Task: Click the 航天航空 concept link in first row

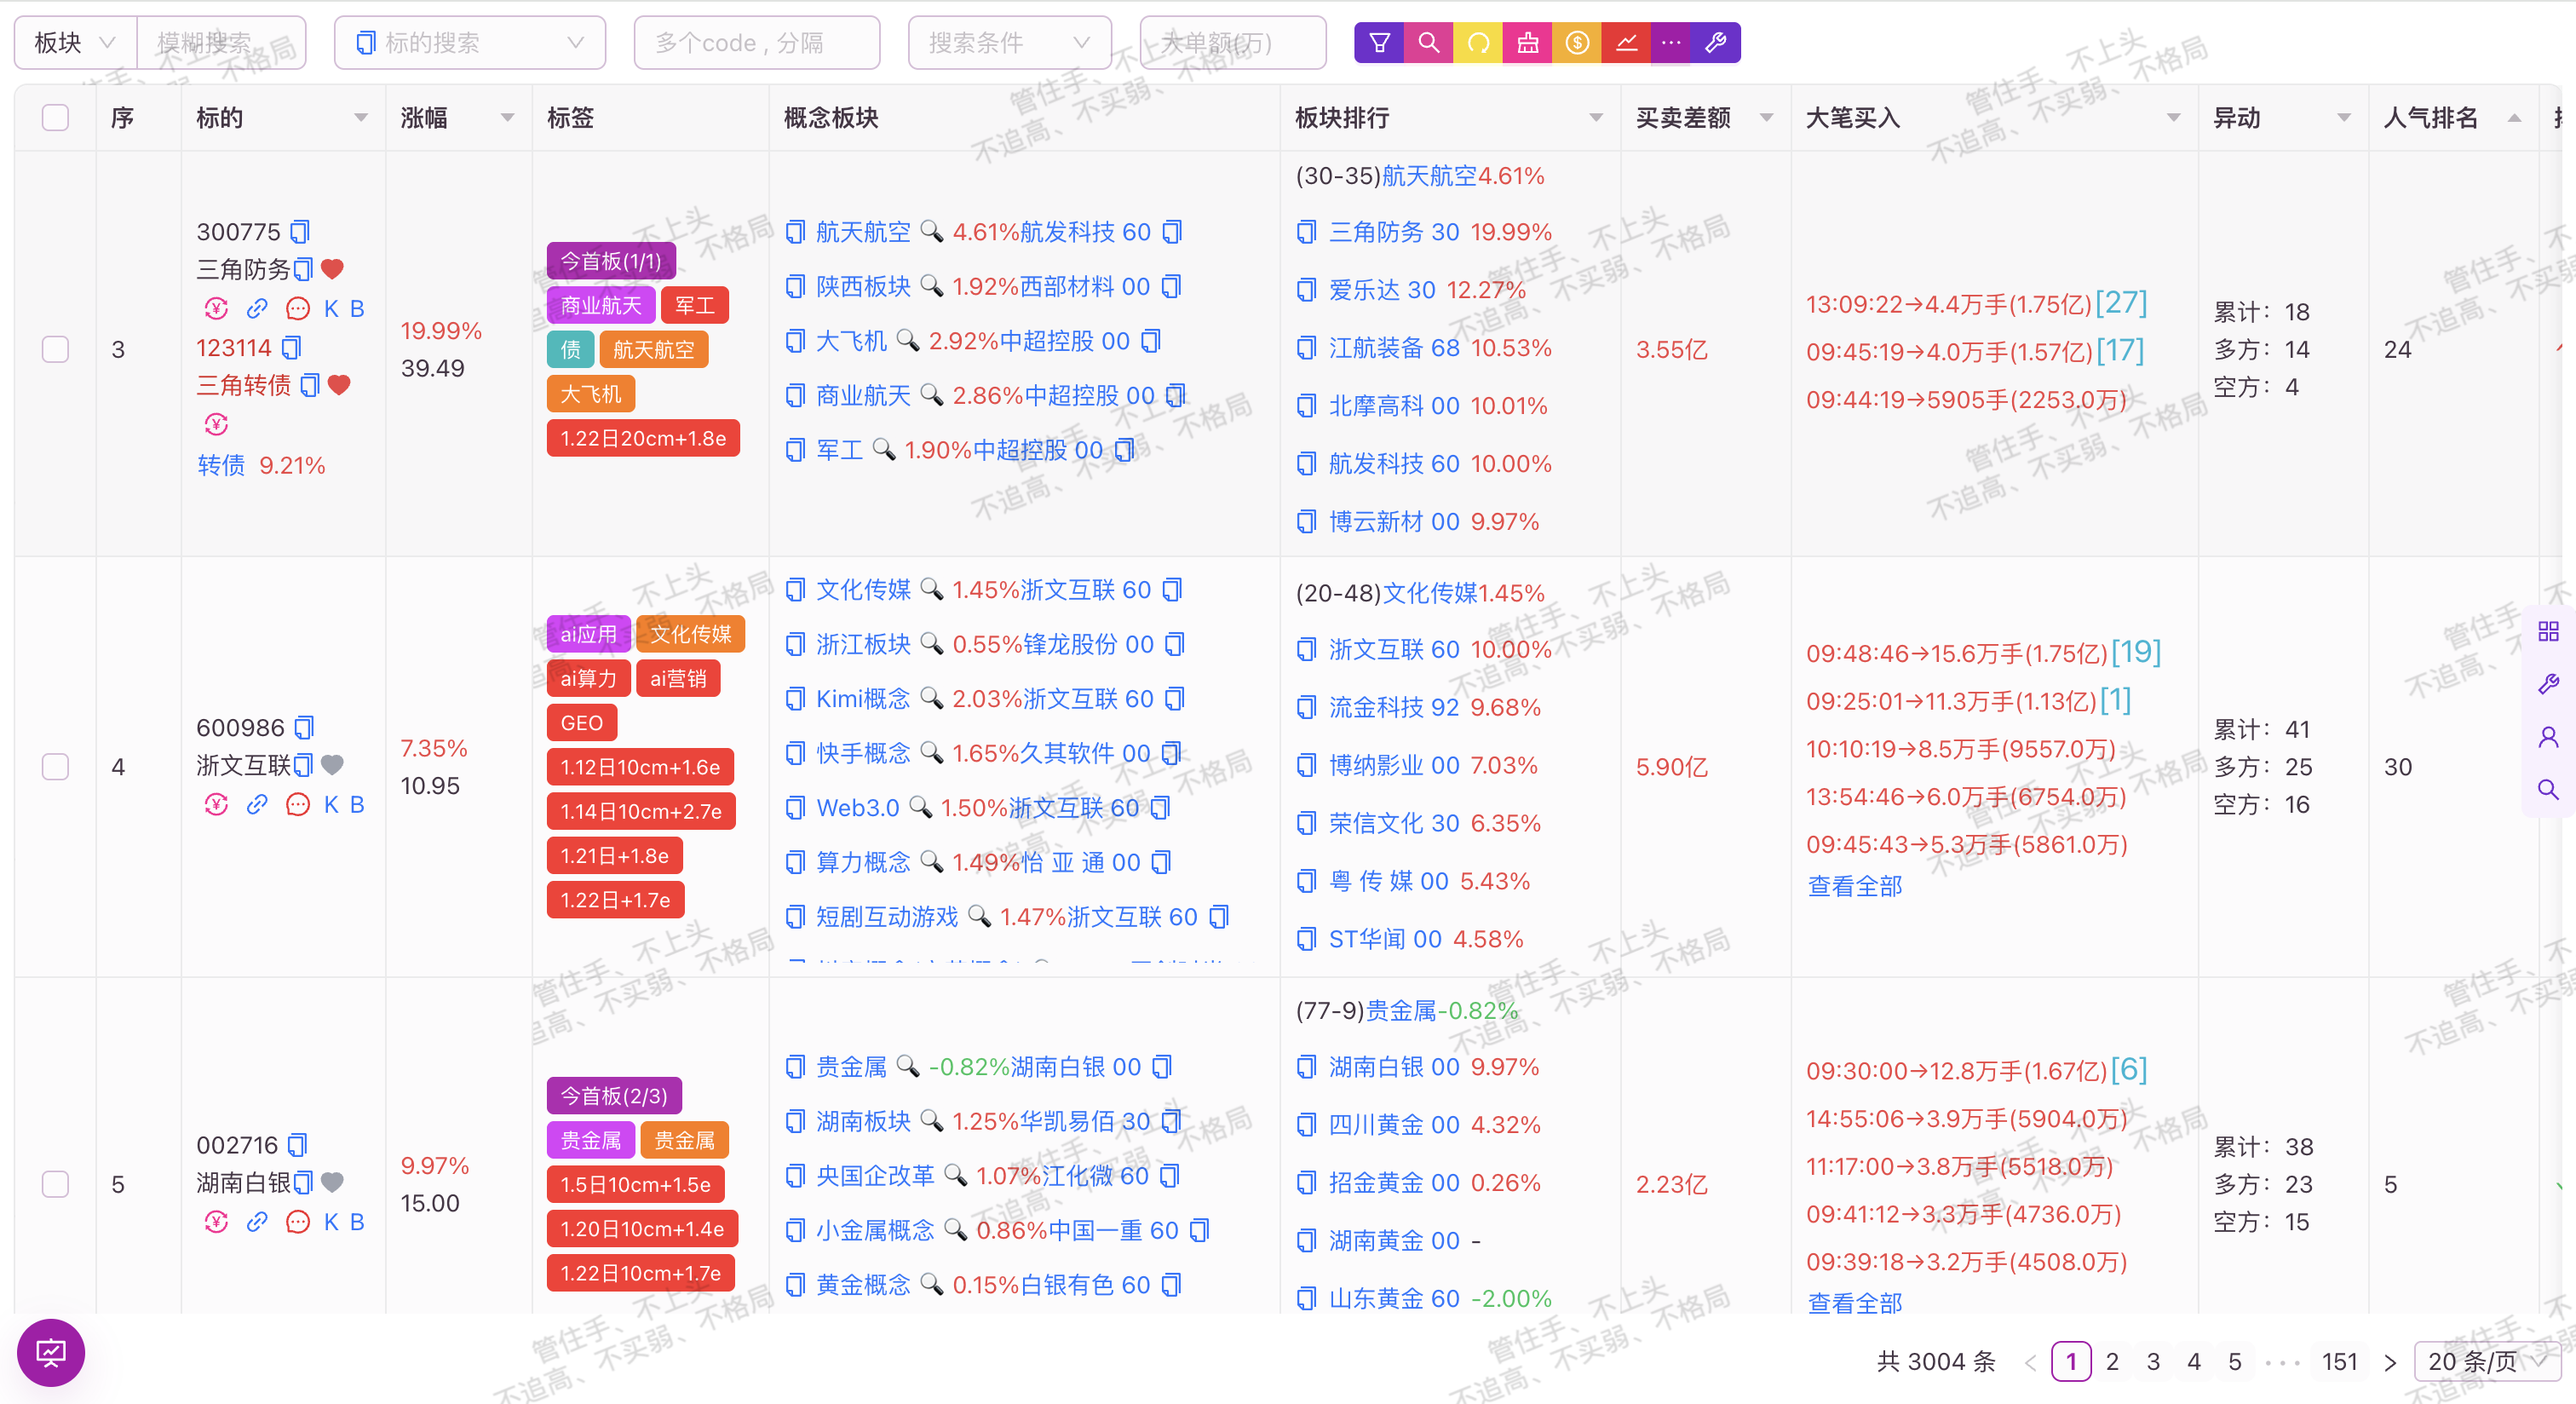Action: pos(862,232)
